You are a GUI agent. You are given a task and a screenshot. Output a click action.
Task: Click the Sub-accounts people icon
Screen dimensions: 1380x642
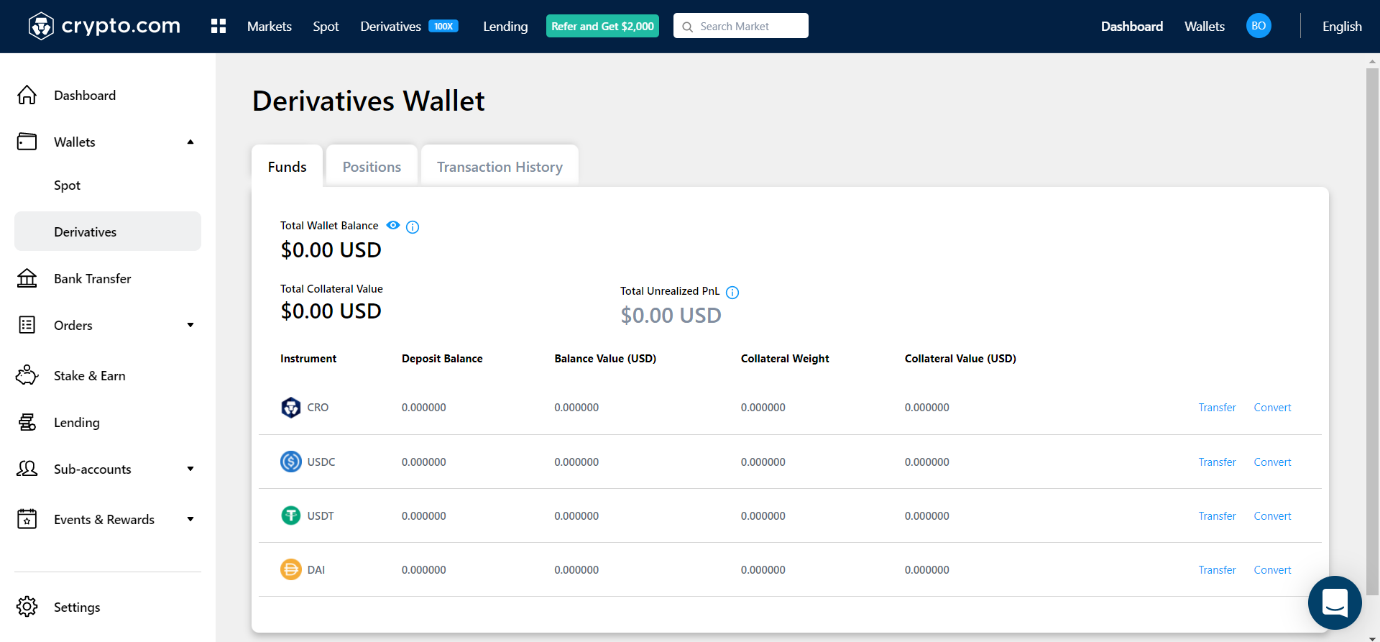pos(27,469)
